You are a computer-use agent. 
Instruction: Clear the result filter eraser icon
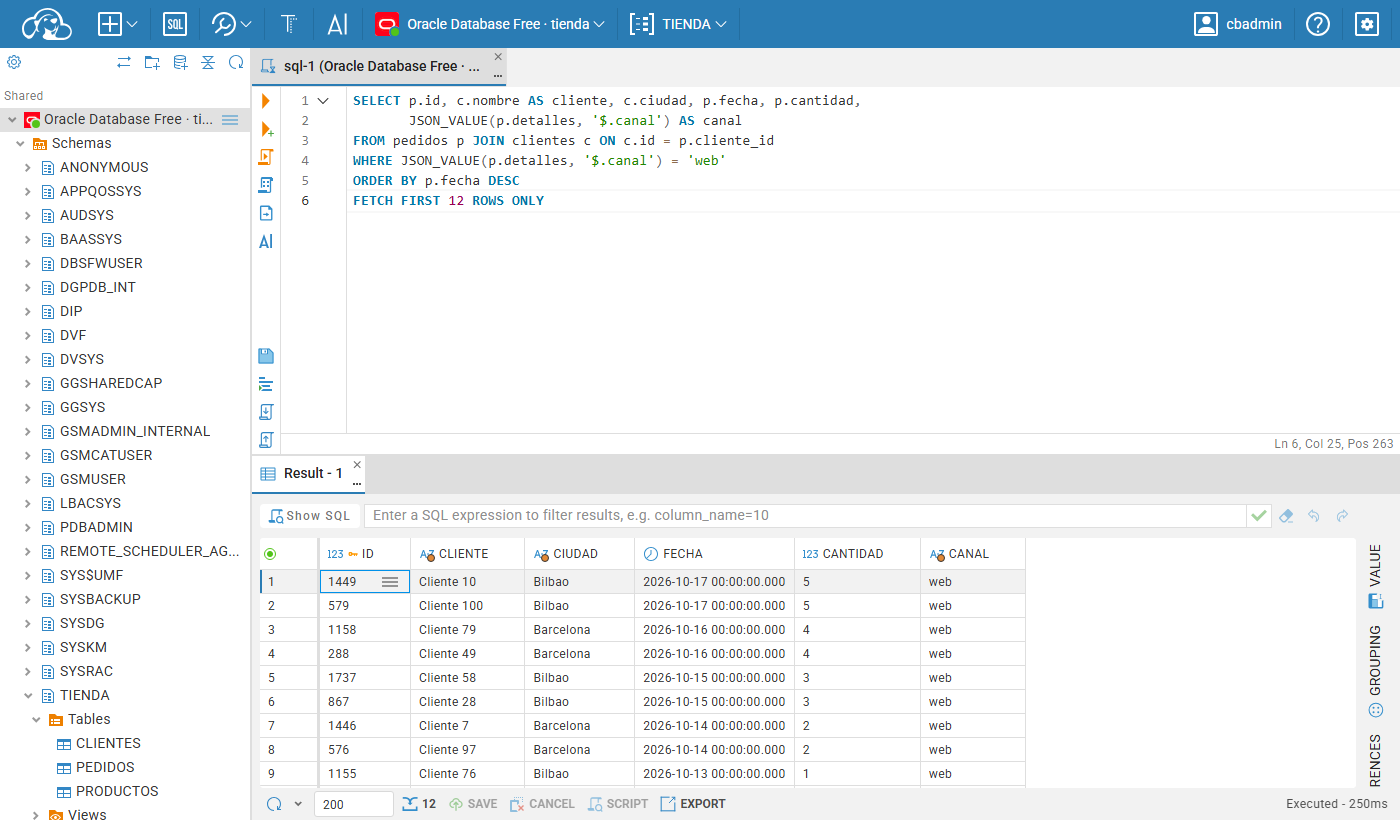1287,516
